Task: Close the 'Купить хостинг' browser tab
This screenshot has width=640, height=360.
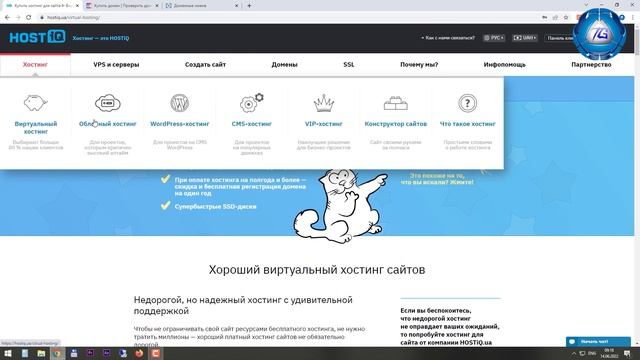Action: (77, 6)
